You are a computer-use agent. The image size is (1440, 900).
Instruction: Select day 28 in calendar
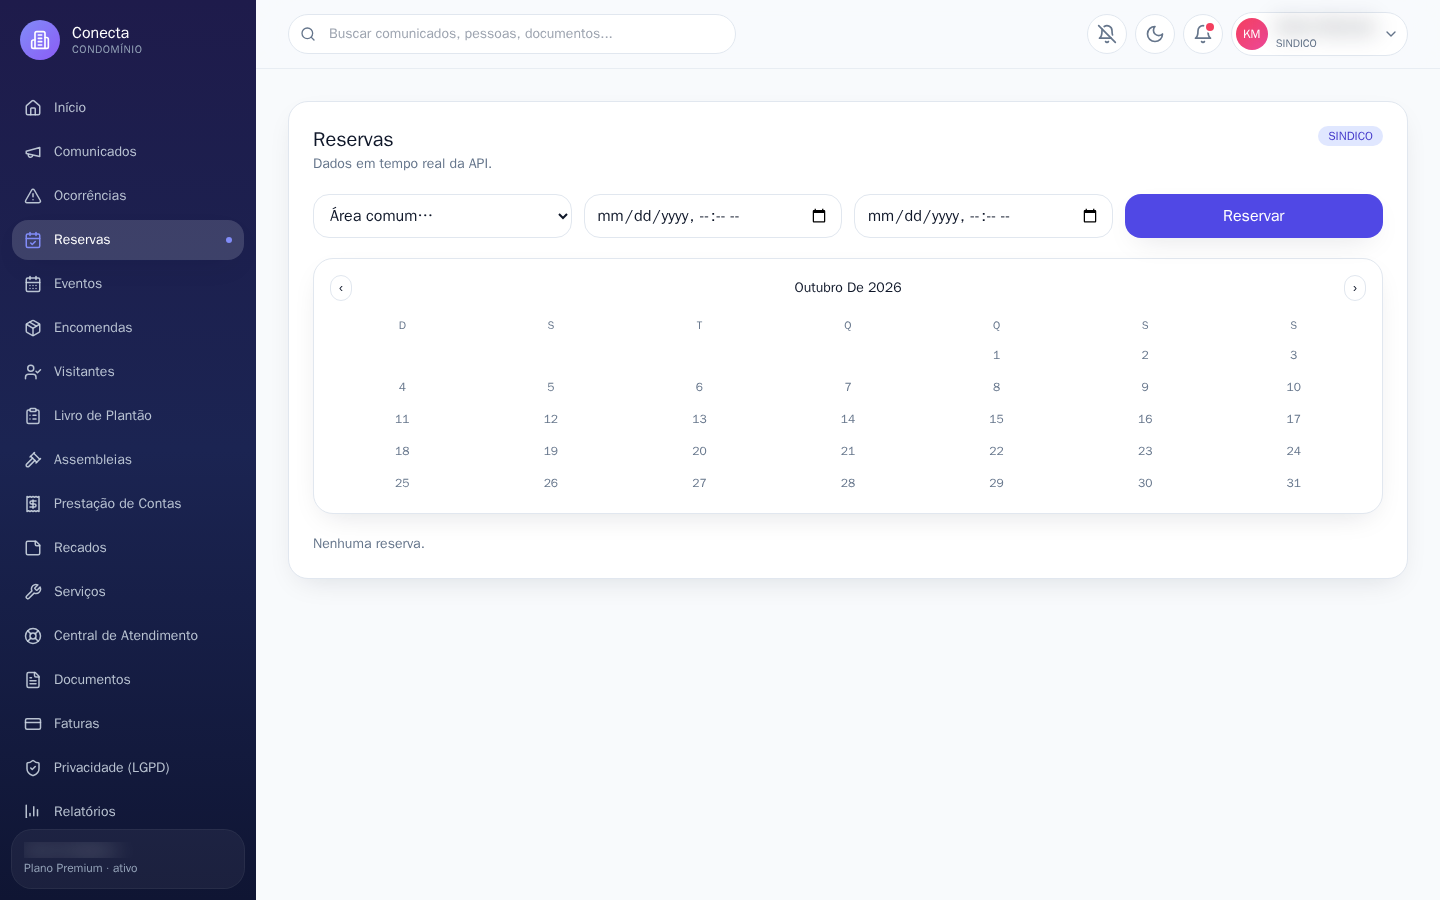pos(848,483)
